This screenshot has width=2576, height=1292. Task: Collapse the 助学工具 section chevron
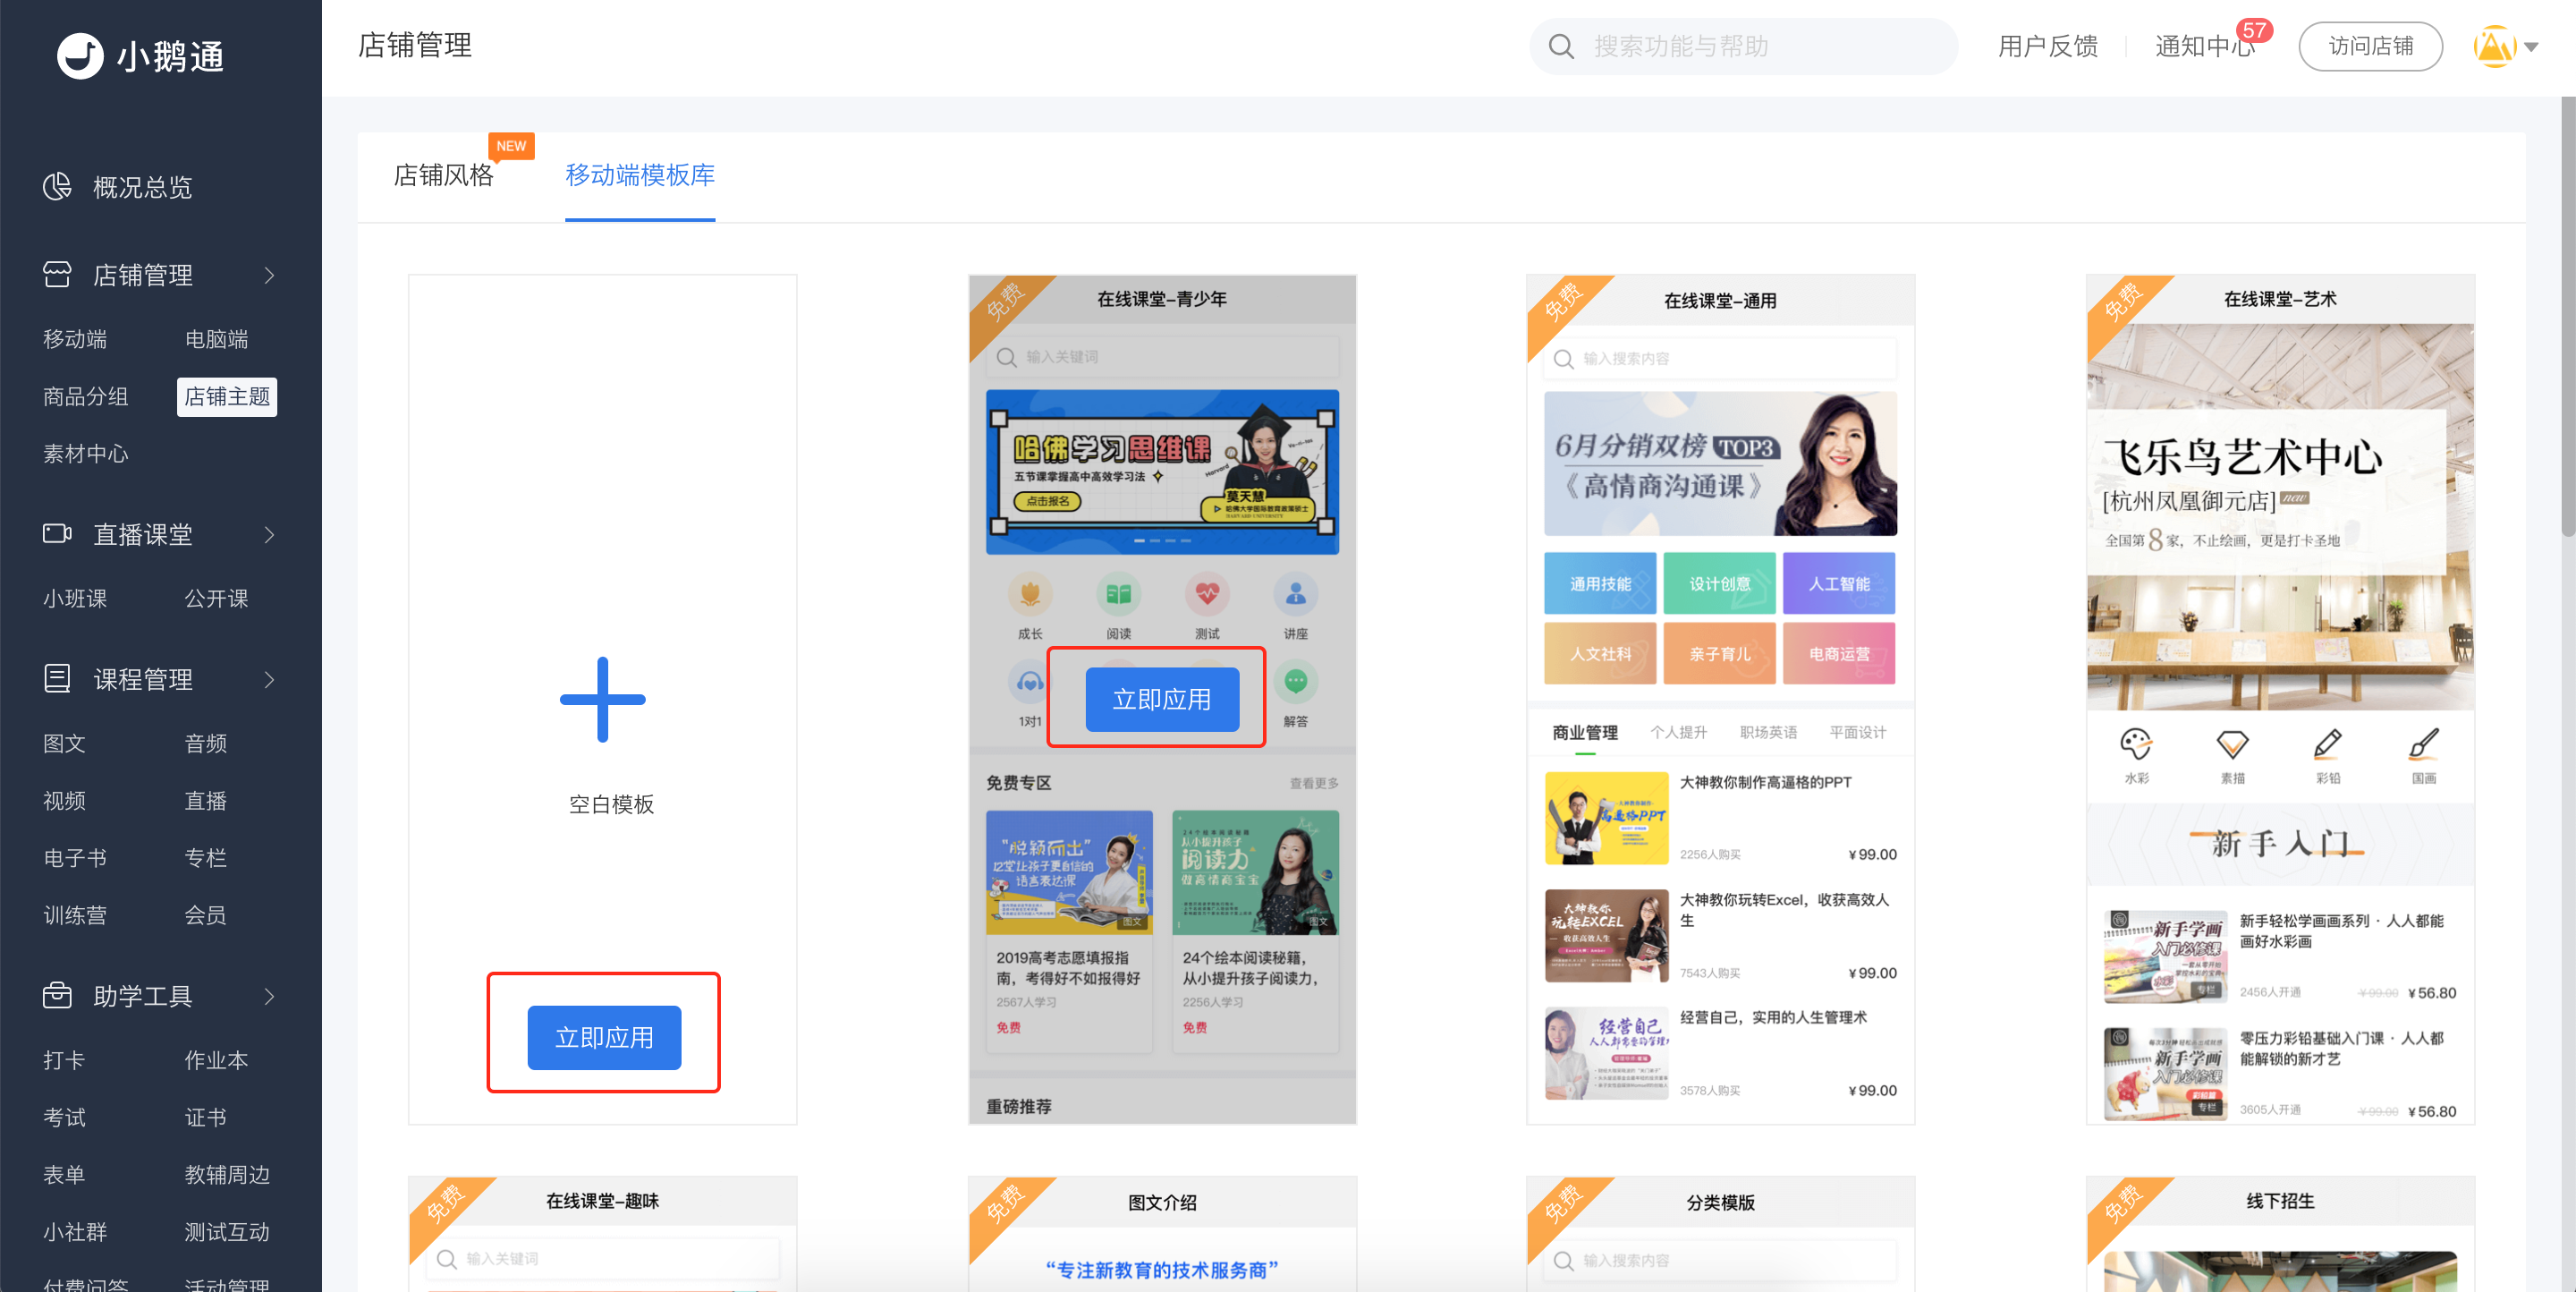point(269,996)
